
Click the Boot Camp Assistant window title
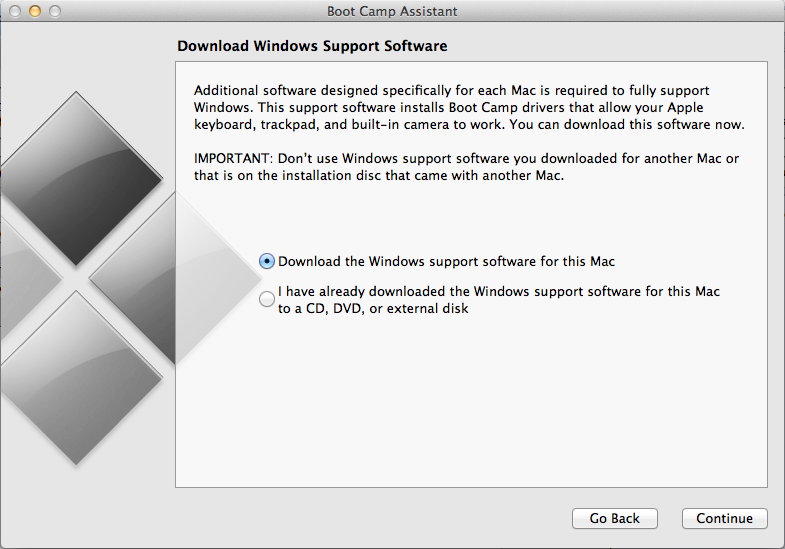coord(392,11)
